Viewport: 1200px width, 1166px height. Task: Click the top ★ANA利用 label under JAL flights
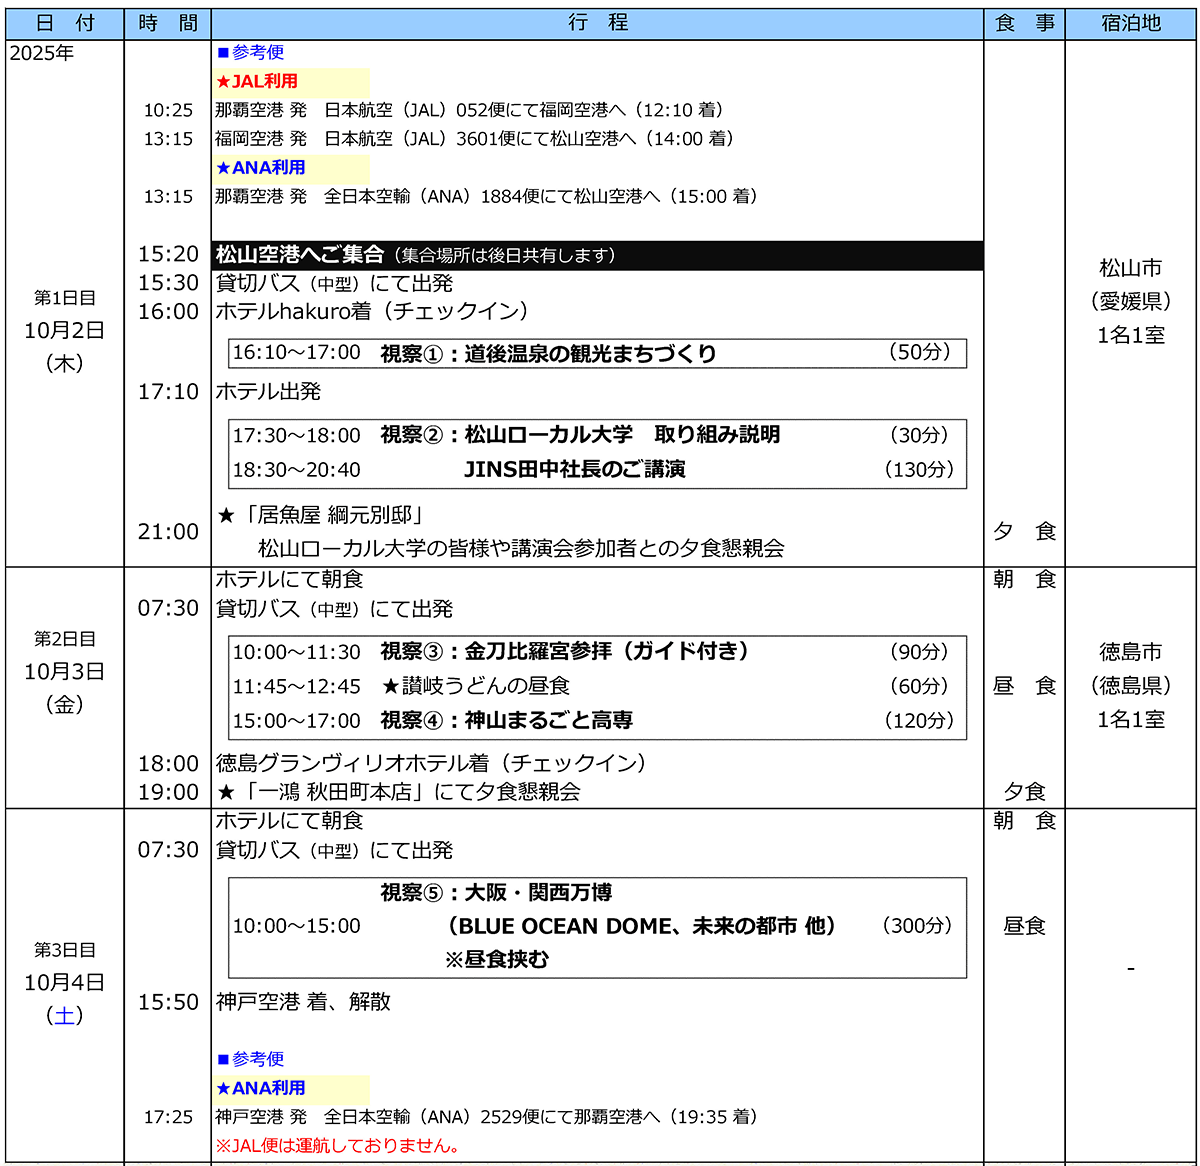pyautogui.click(x=262, y=168)
